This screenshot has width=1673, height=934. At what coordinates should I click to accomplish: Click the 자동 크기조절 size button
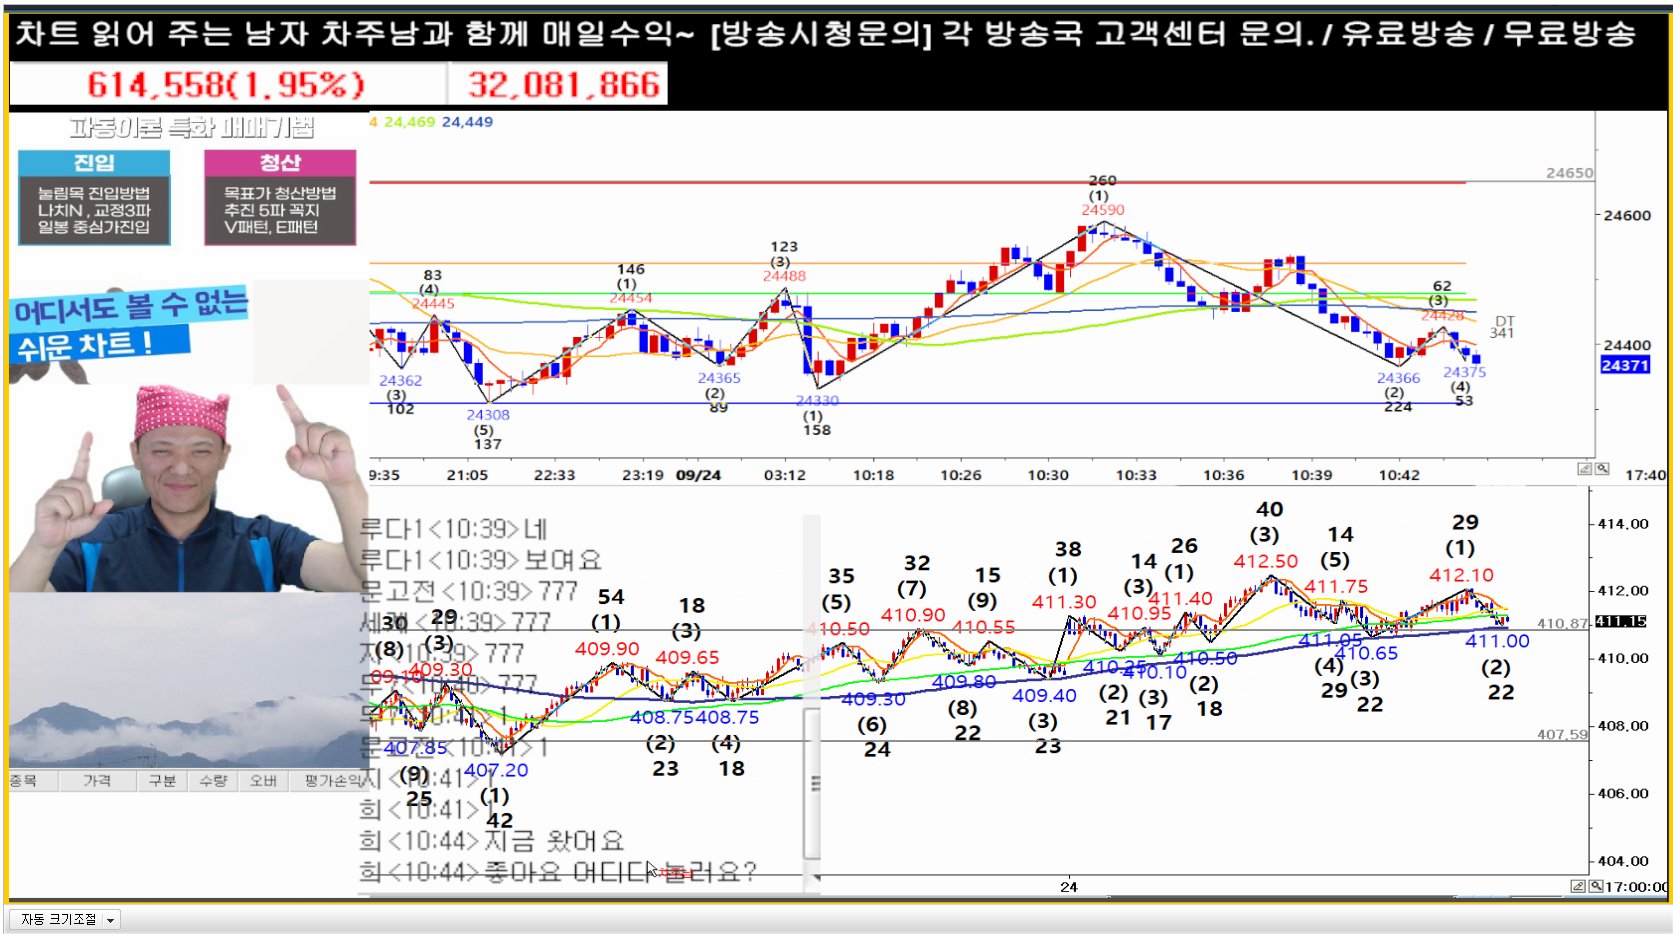[58, 920]
